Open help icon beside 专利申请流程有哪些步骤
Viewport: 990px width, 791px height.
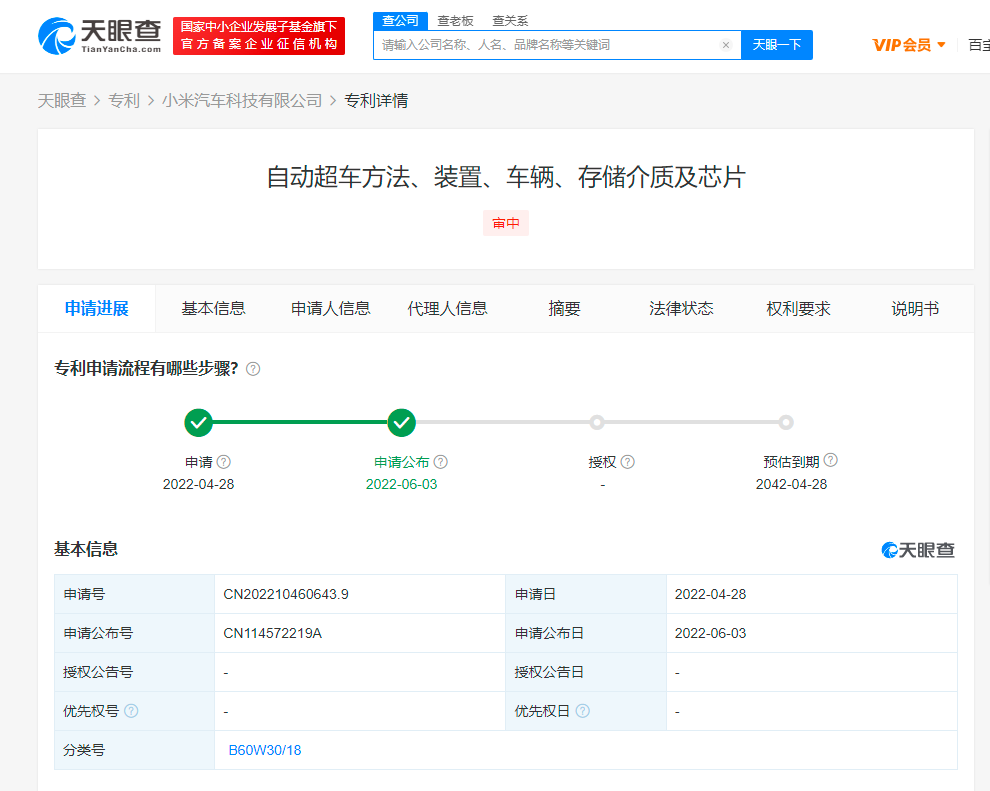tap(253, 368)
